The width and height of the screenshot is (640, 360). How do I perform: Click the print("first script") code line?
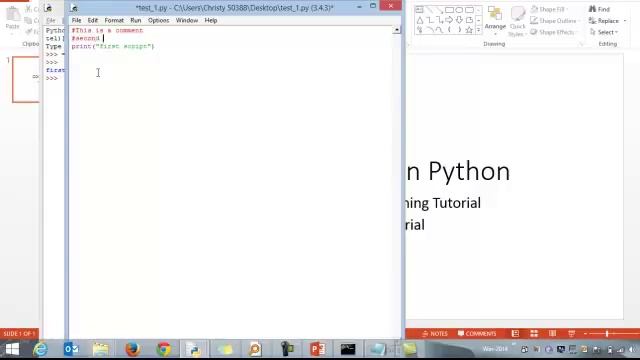tap(113, 46)
